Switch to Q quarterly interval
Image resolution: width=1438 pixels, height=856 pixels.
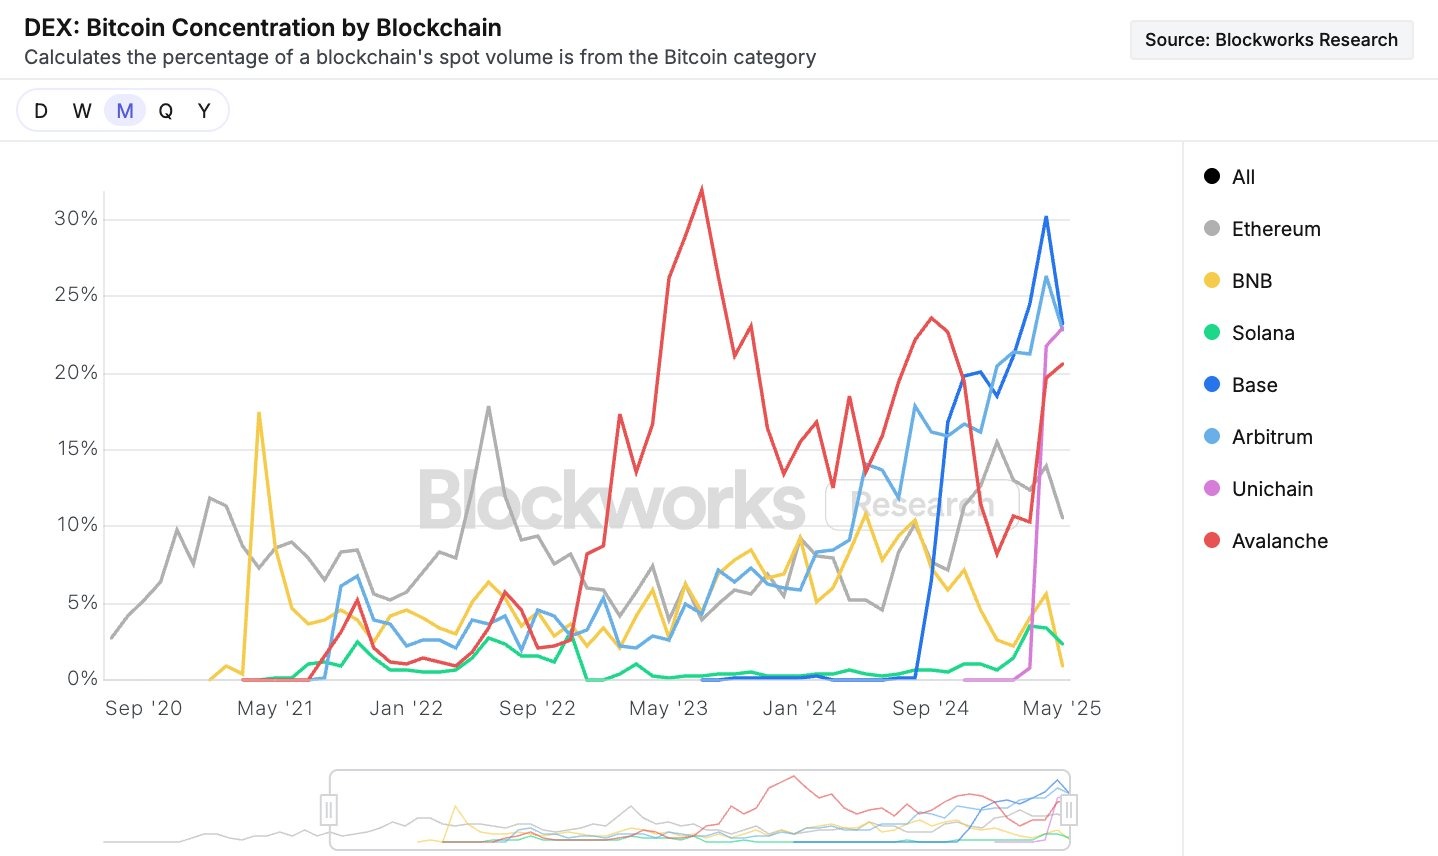(x=166, y=111)
